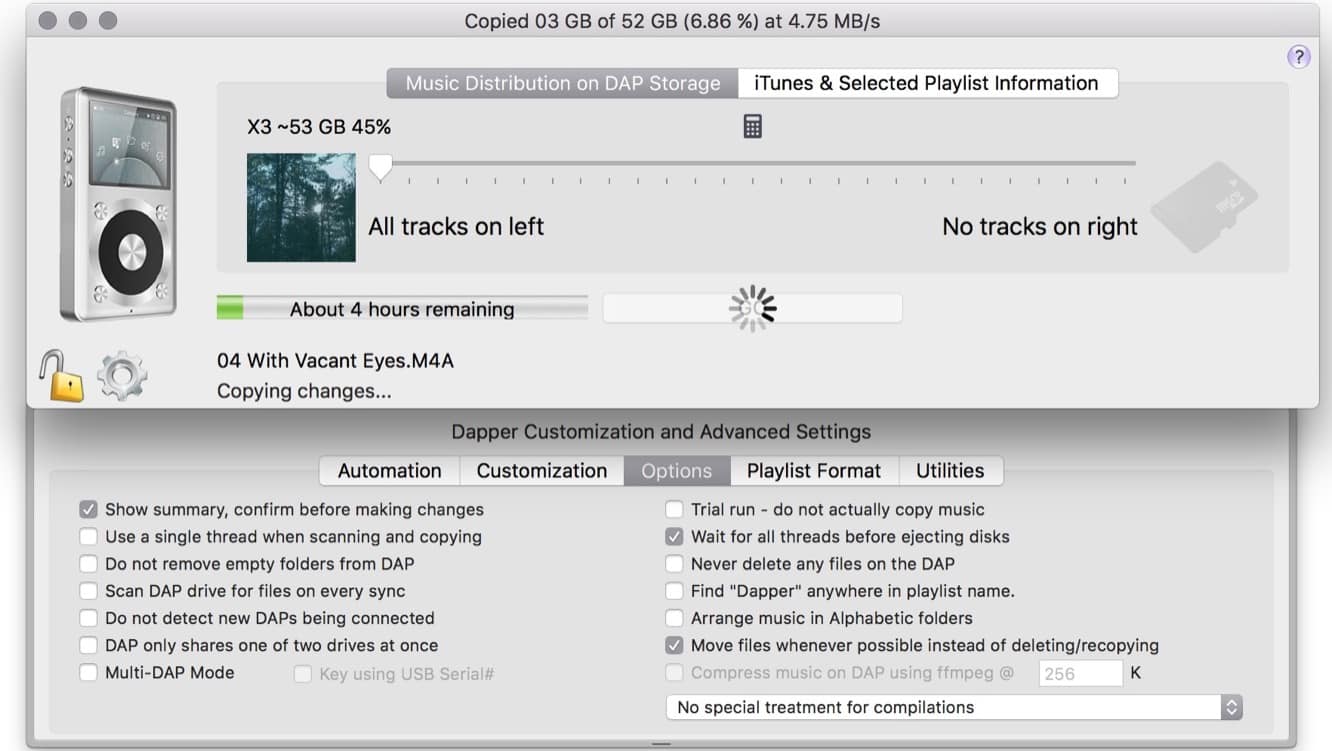This screenshot has height=751, width=1332.
Task: Click the FiiO music player device image
Action: (118, 204)
